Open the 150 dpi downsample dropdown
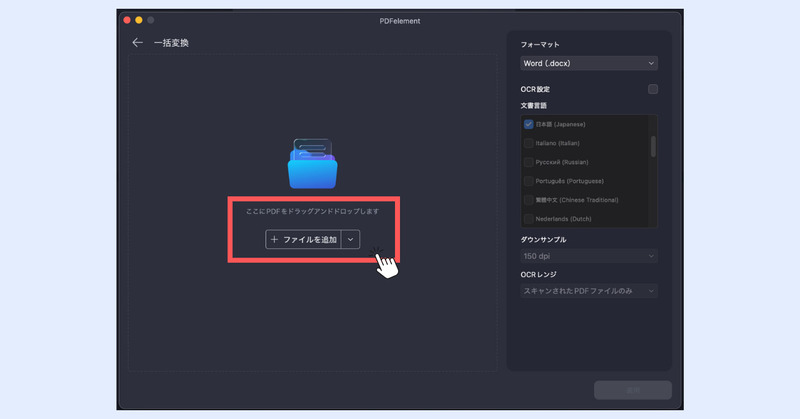 point(589,256)
